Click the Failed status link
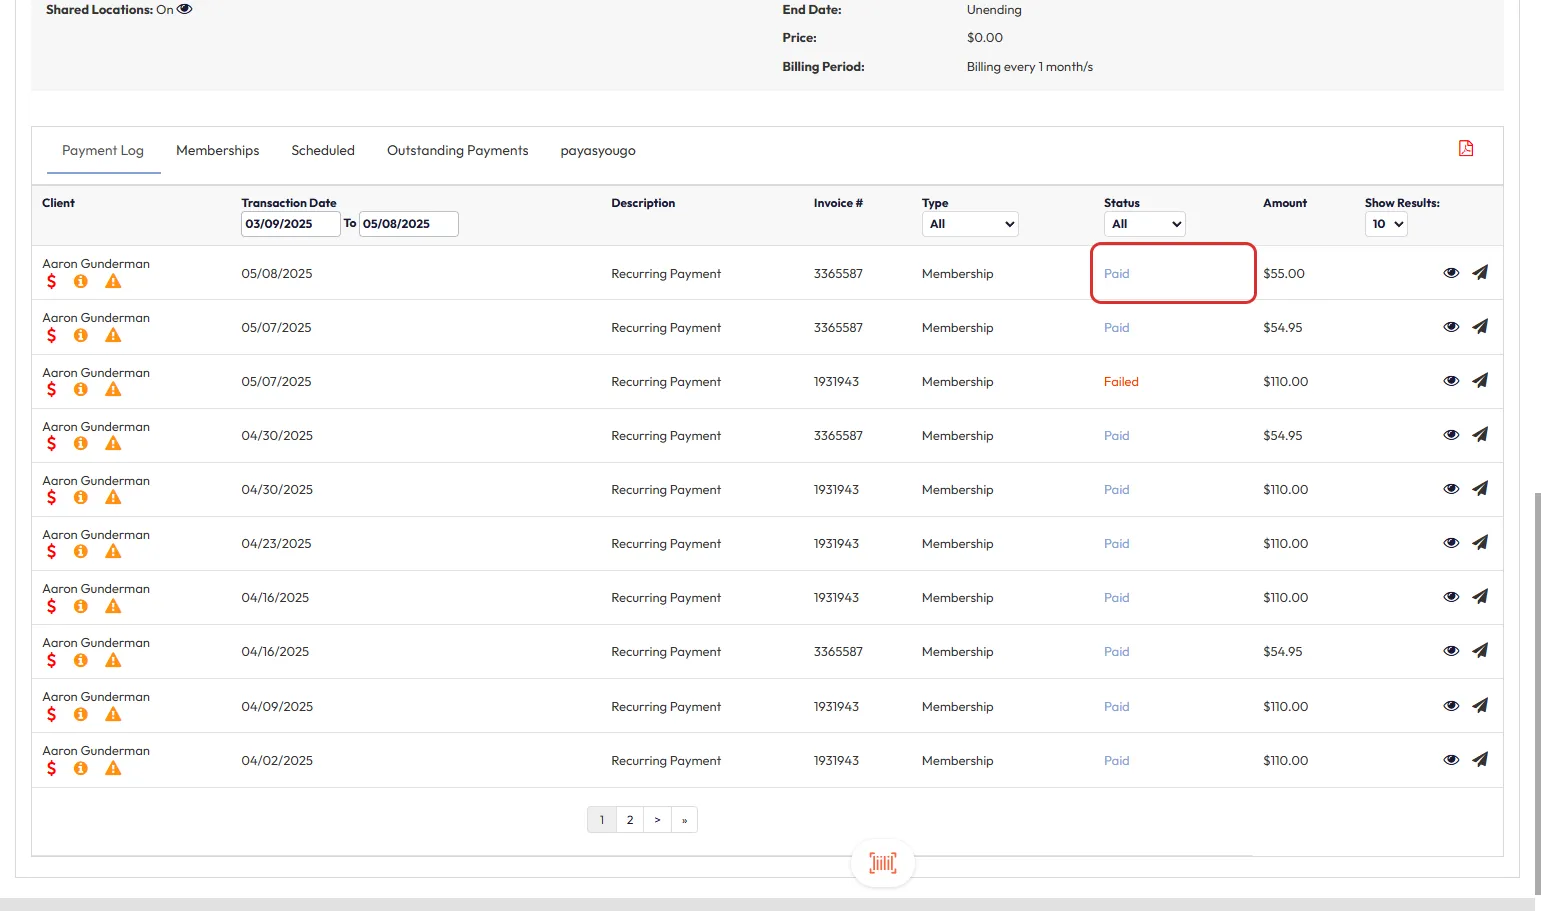1541x911 pixels. [1121, 382]
